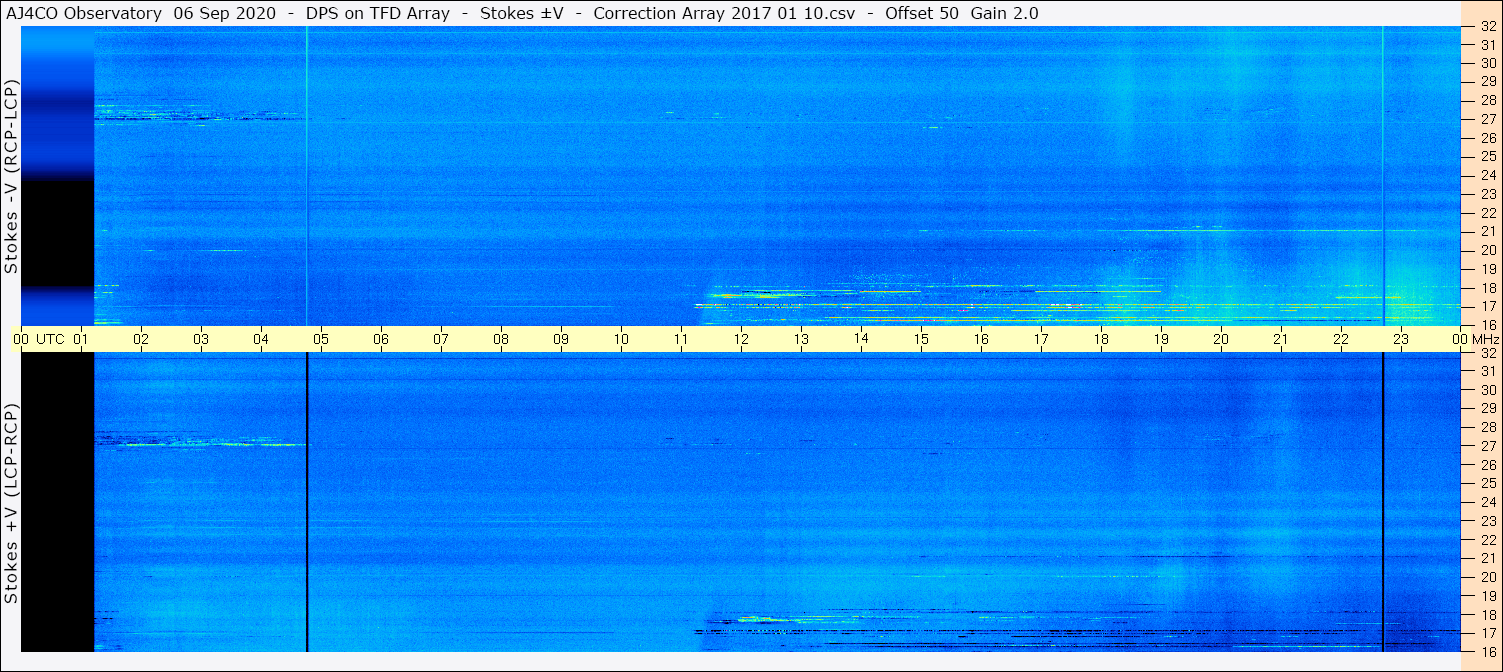Viewport: 1503px width, 672px height.
Task: Click 23 MHz label on lower Stokes +V frequency scale
Action: click(x=1487, y=520)
